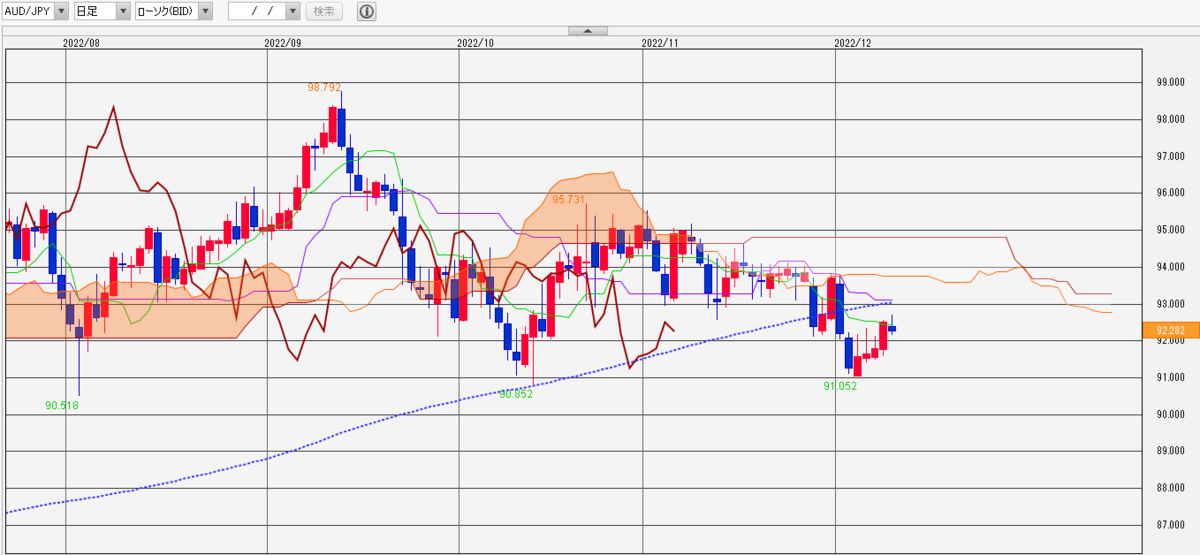The width and height of the screenshot is (1200, 555).
Task: Collapse the top panel with the up-arrow handle
Action: tap(588, 31)
